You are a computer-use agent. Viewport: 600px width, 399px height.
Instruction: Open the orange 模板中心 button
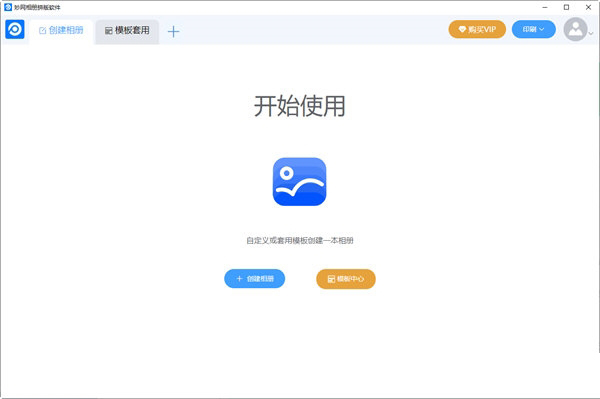click(346, 279)
